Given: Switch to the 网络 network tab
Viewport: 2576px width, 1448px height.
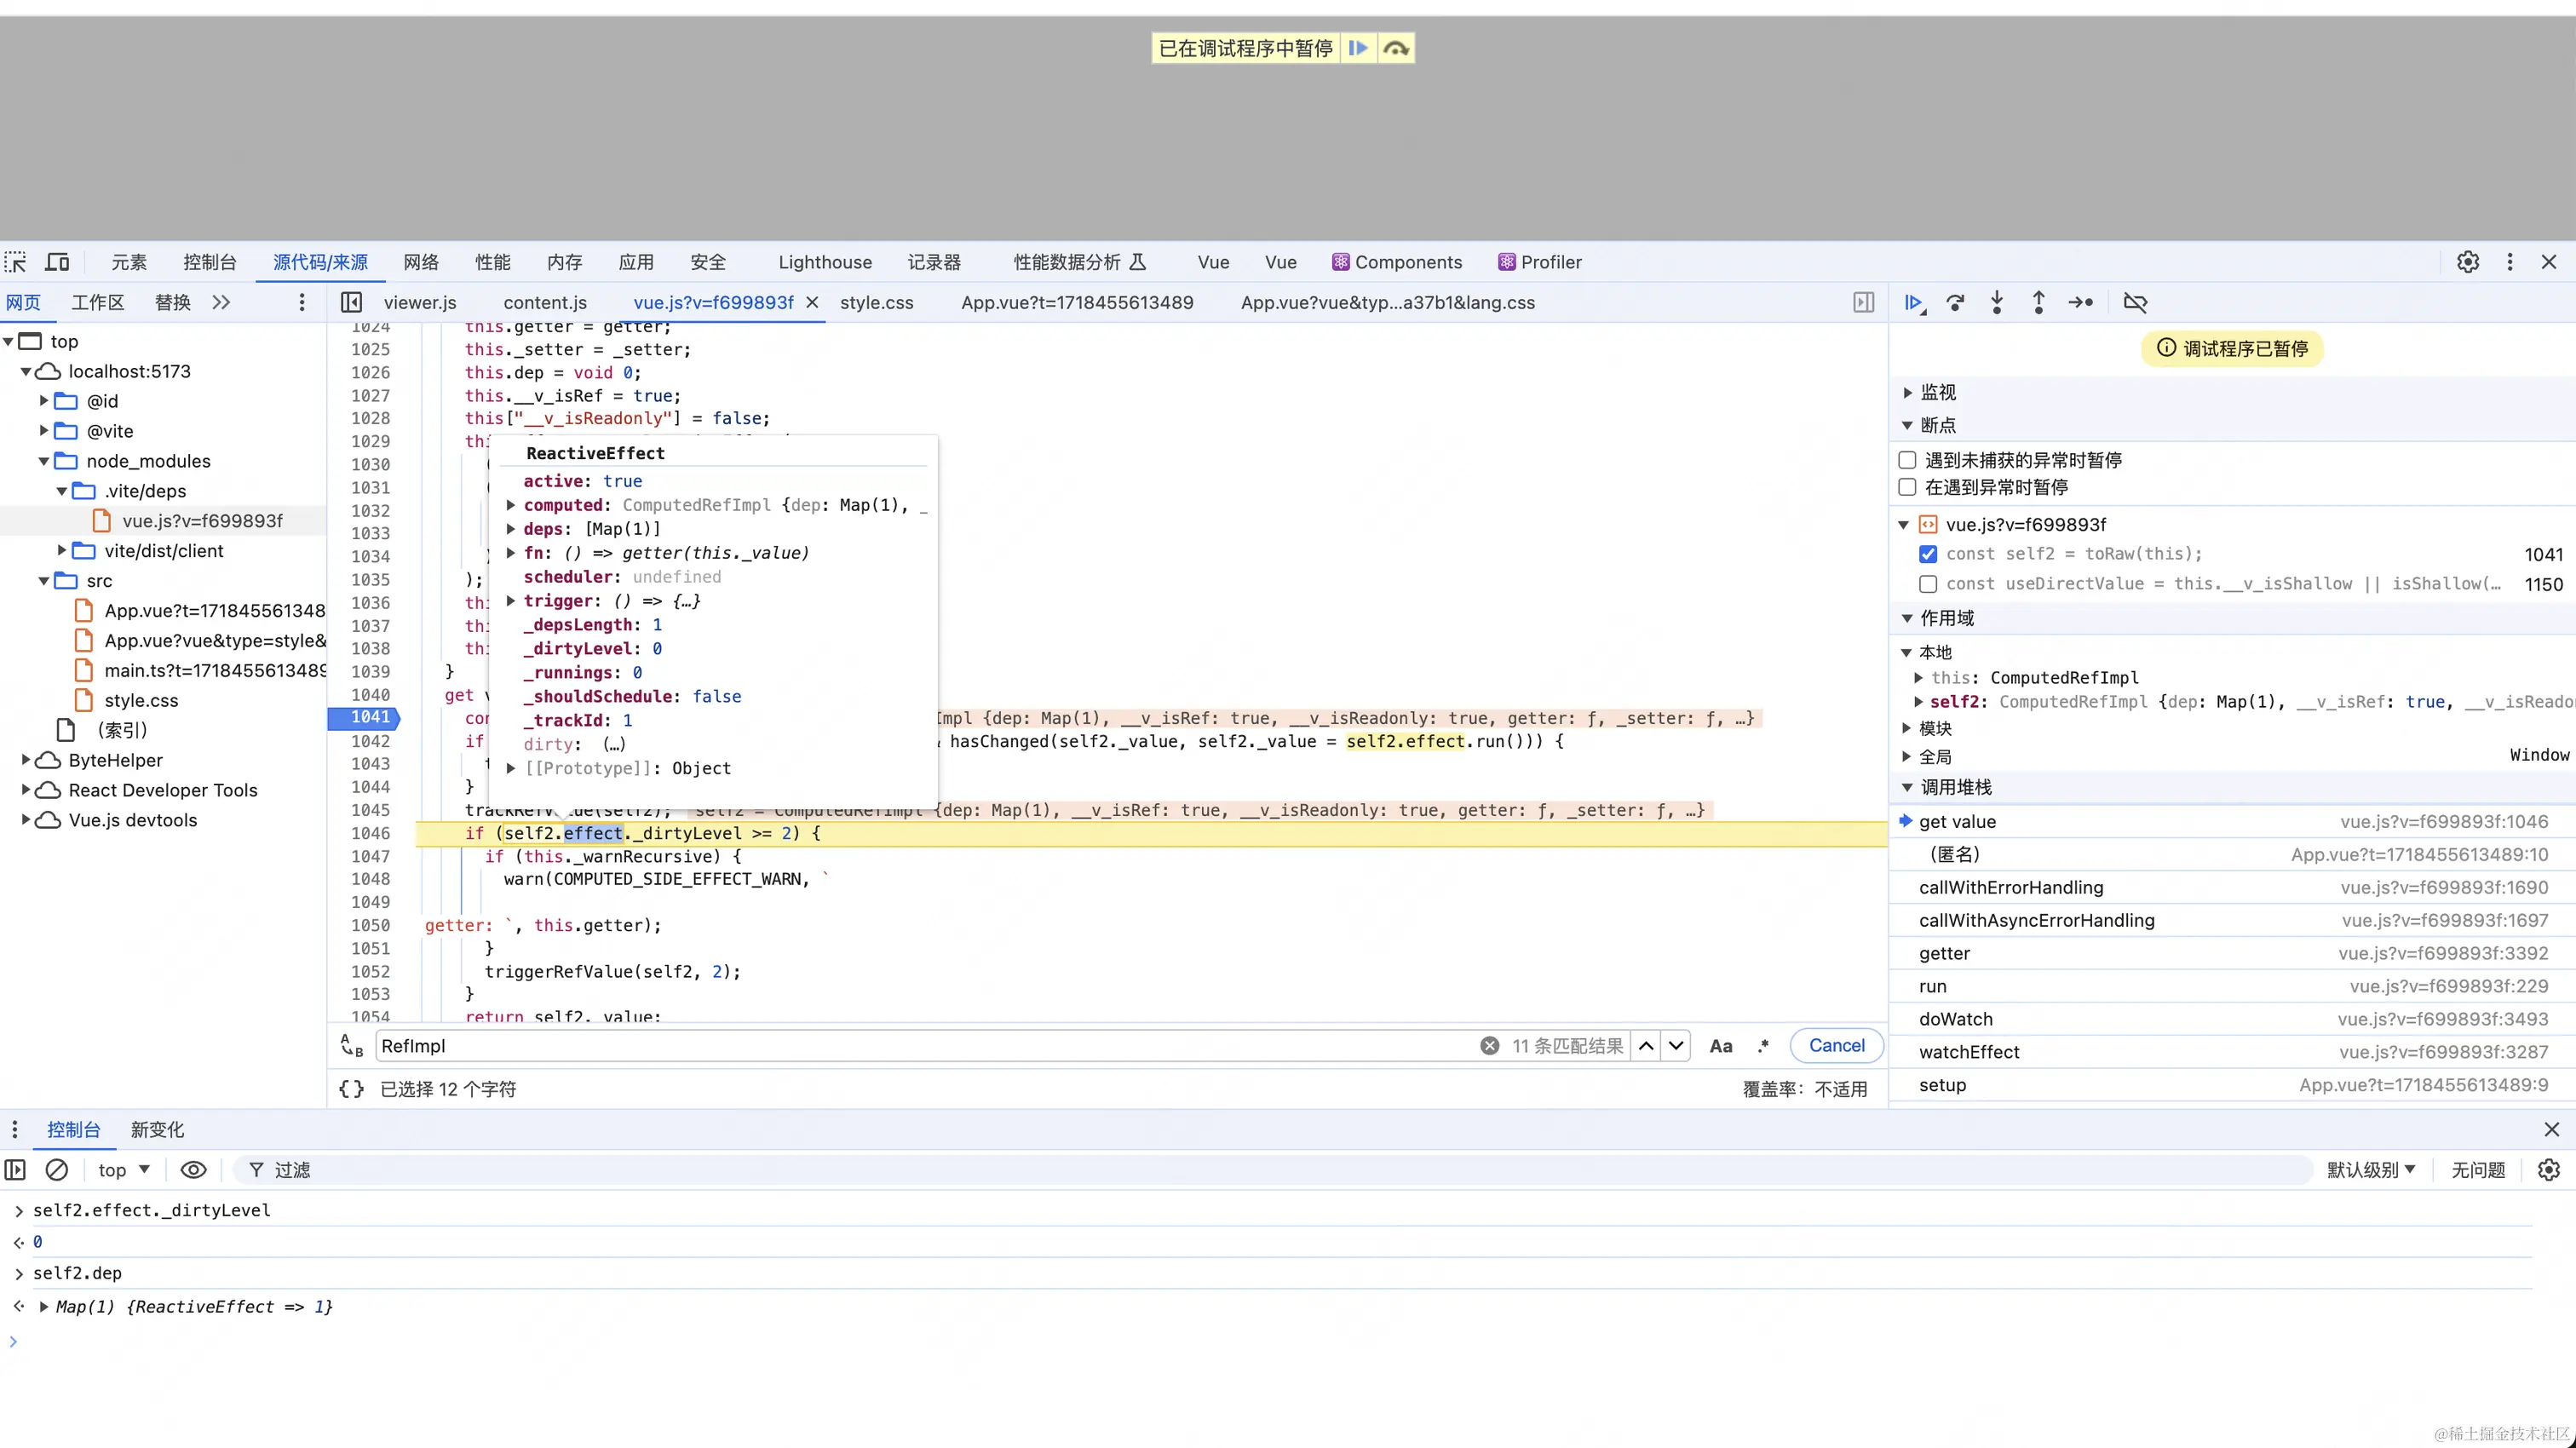Looking at the screenshot, I should point(421,263).
